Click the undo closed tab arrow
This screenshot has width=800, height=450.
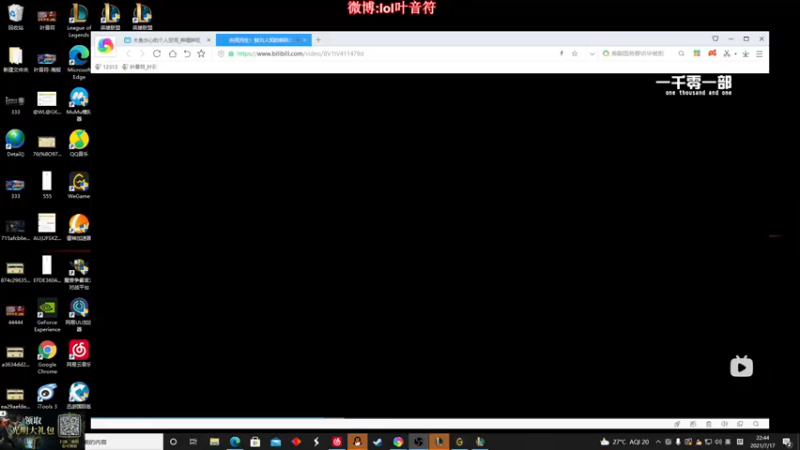[x=187, y=54]
